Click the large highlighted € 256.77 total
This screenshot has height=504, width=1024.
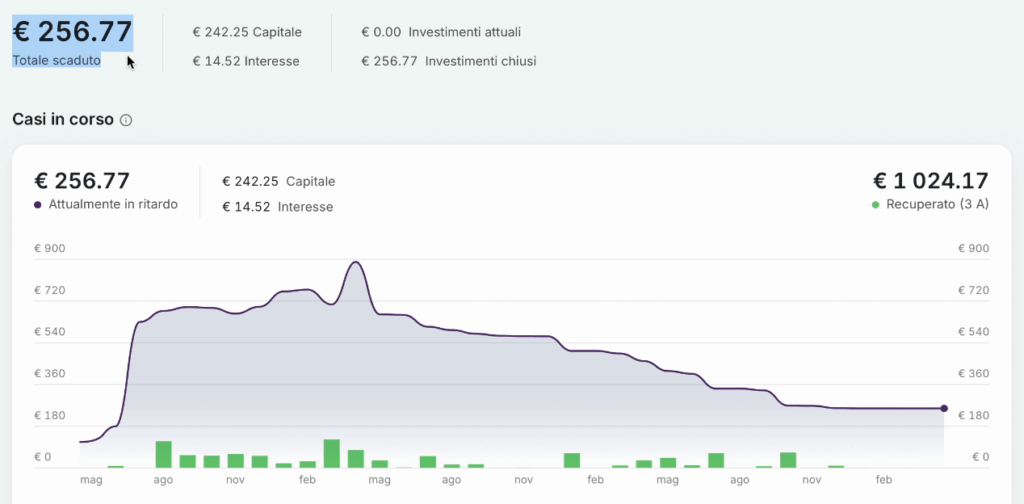(72, 32)
